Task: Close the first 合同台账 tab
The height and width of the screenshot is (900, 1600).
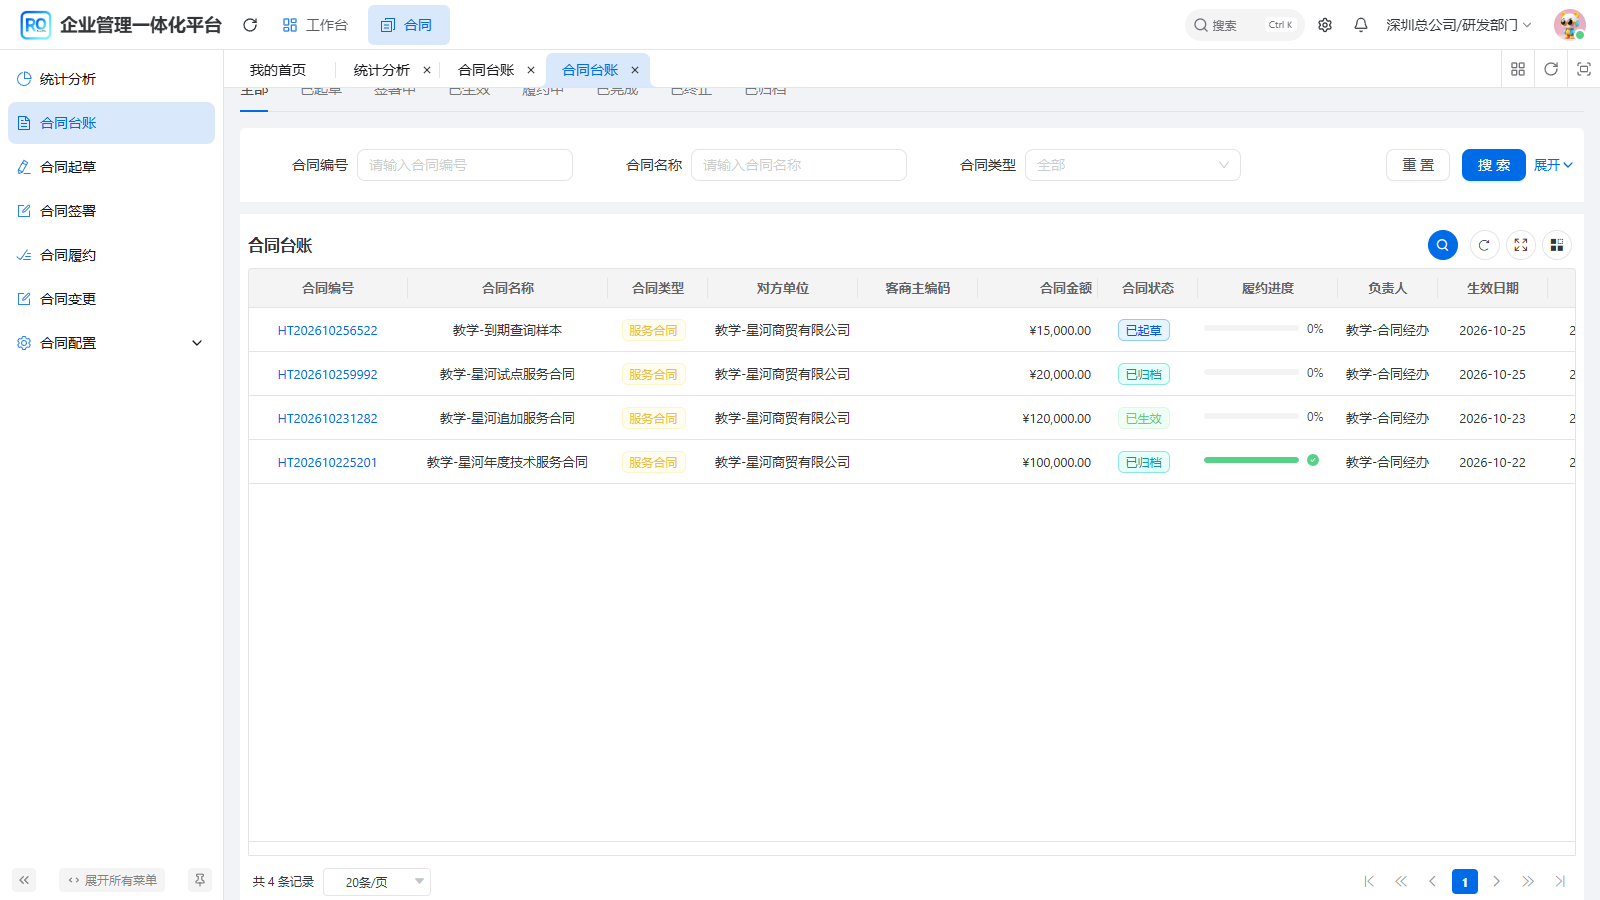Action: click(x=531, y=70)
